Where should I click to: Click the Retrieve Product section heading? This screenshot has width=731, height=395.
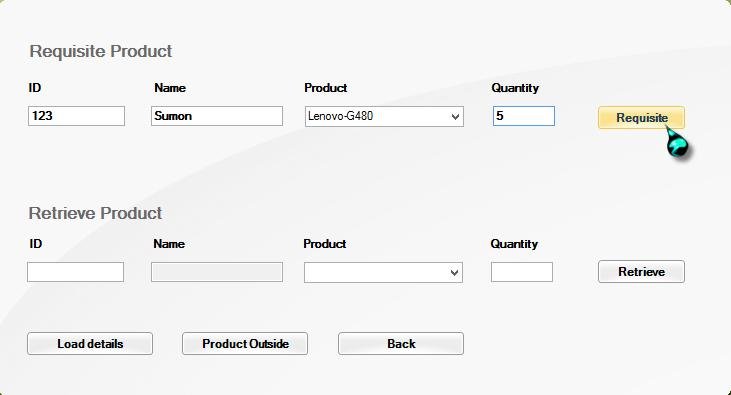pyautogui.click(x=95, y=213)
